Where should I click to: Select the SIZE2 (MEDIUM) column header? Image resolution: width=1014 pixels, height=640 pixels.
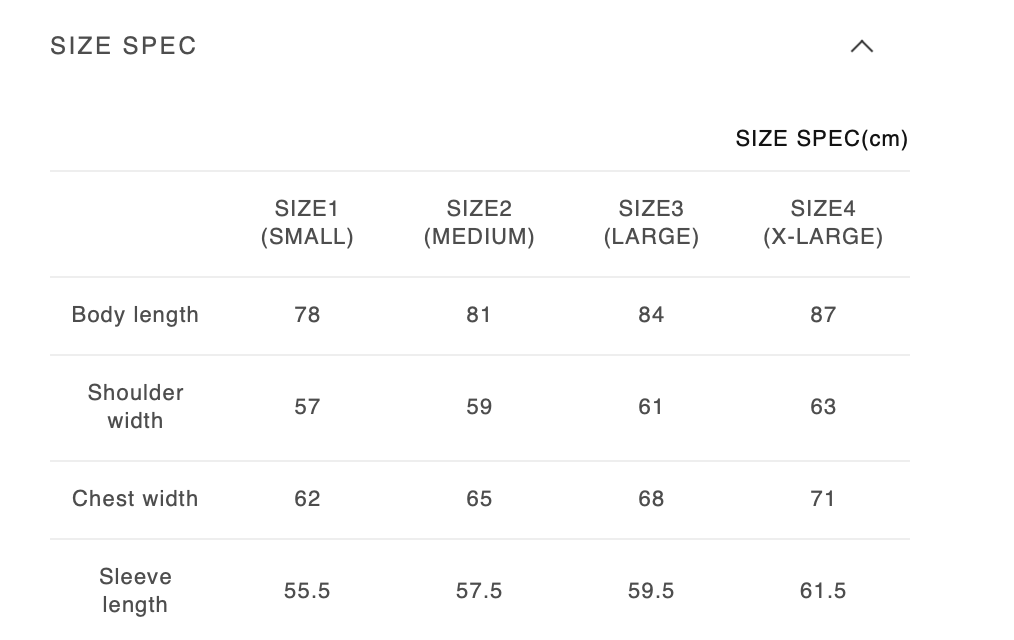click(x=479, y=223)
